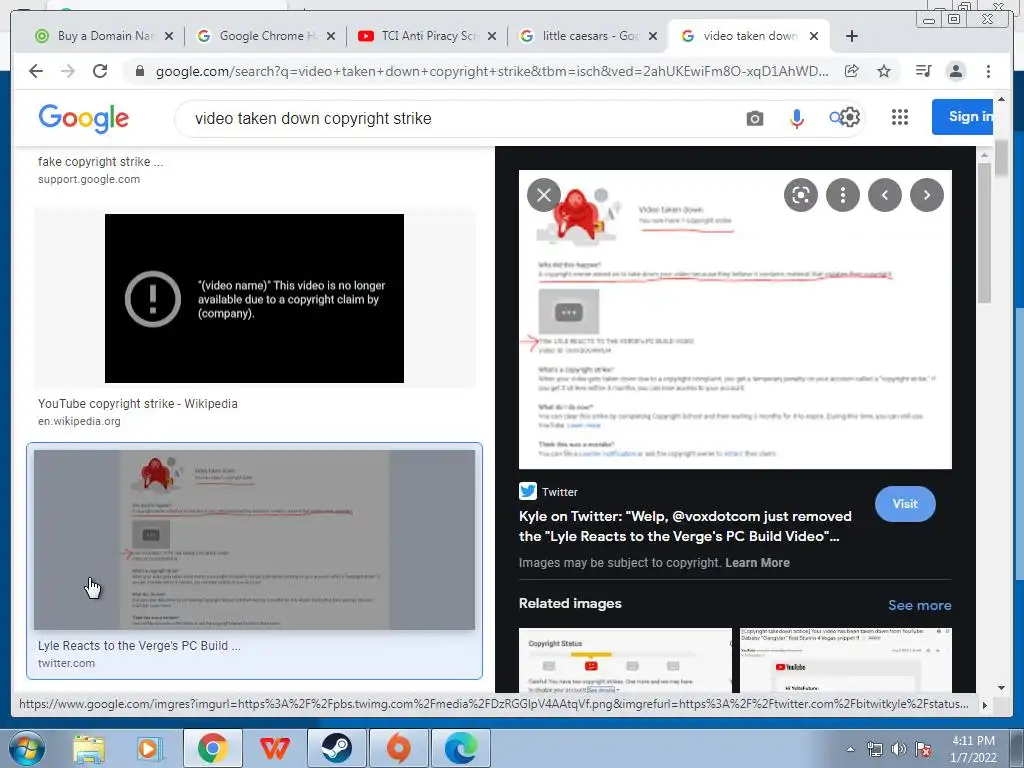Go forward with the forward arrow
This screenshot has height=768, width=1024.
(68, 71)
